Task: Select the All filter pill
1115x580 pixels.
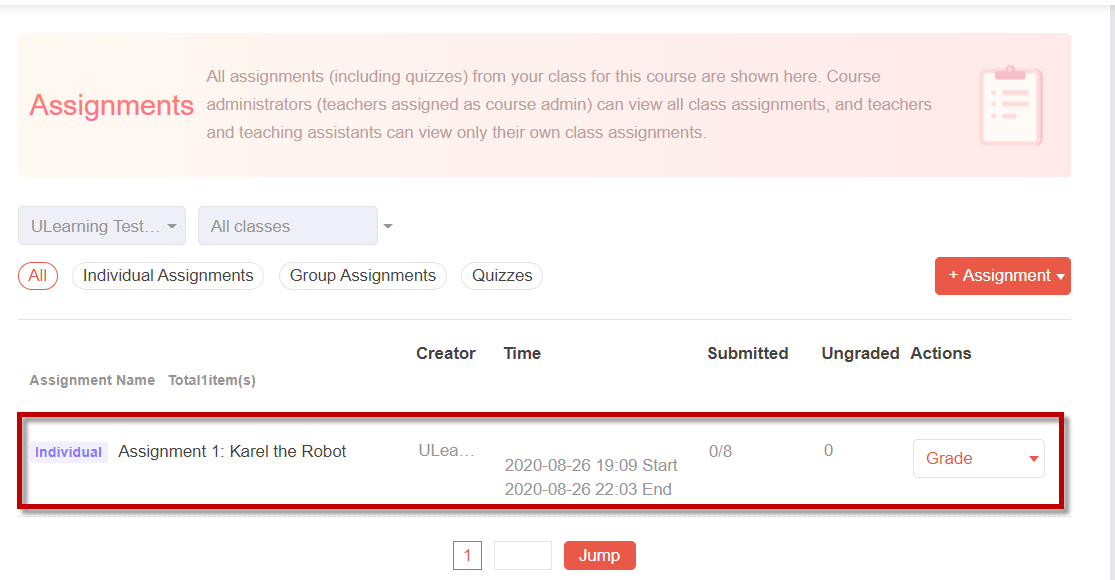Action: tap(38, 276)
